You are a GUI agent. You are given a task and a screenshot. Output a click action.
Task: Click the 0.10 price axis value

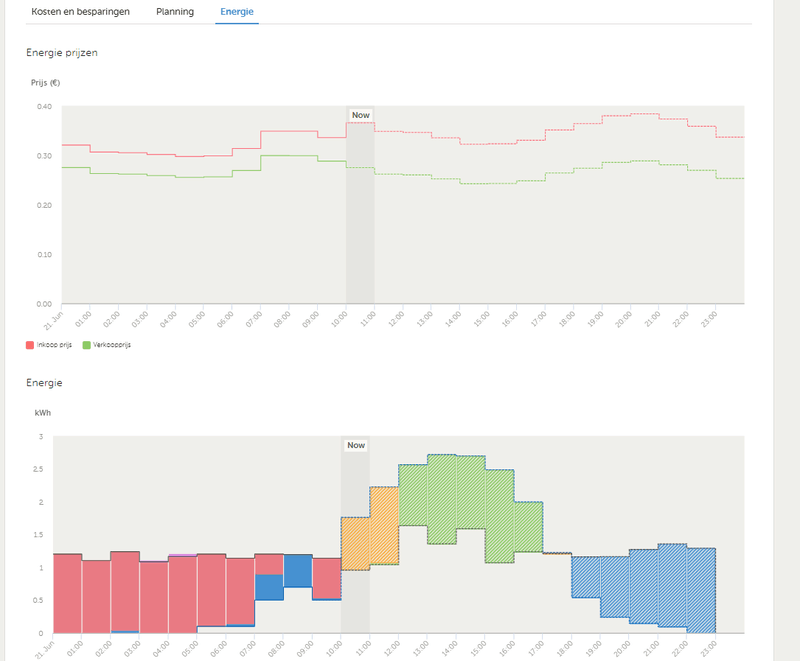click(x=44, y=255)
